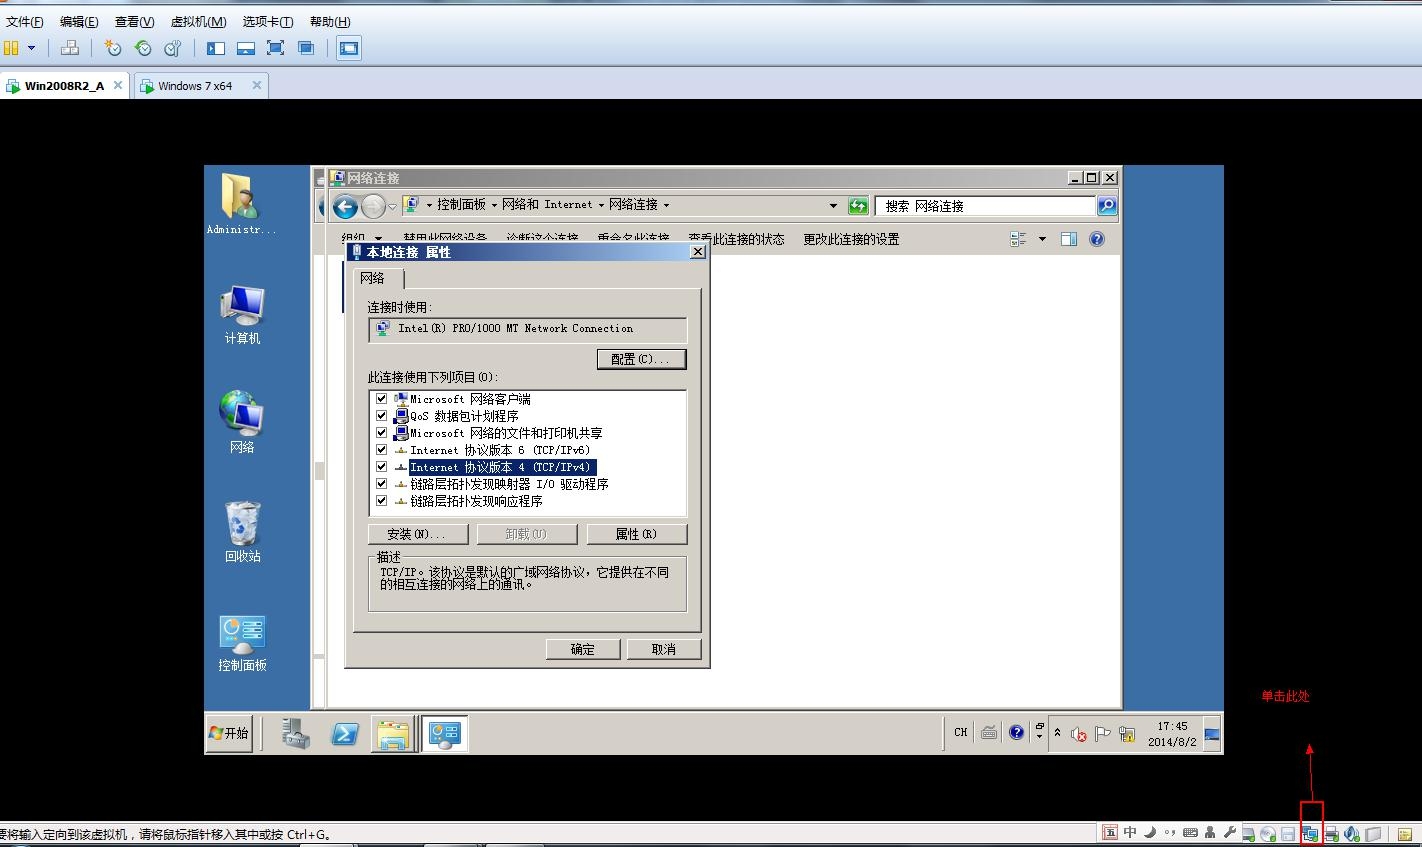Uncheck Microsoft 网络客户端 checkbox
This screenshot has height=847, width=1422.
[x=381, y=399]
